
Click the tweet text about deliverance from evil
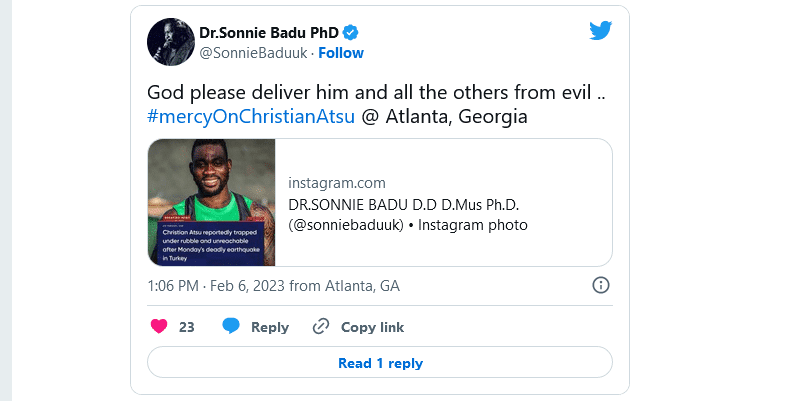click(378, 92)
